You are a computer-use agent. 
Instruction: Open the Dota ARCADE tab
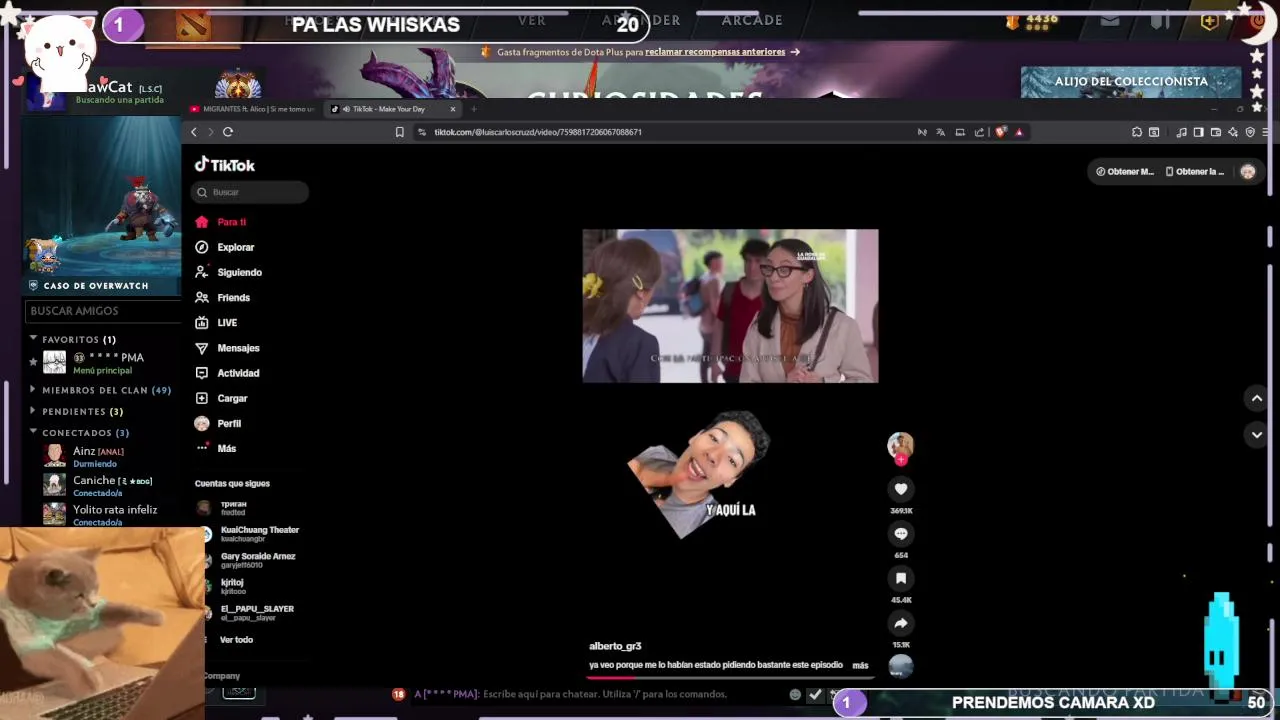(752, 20)
